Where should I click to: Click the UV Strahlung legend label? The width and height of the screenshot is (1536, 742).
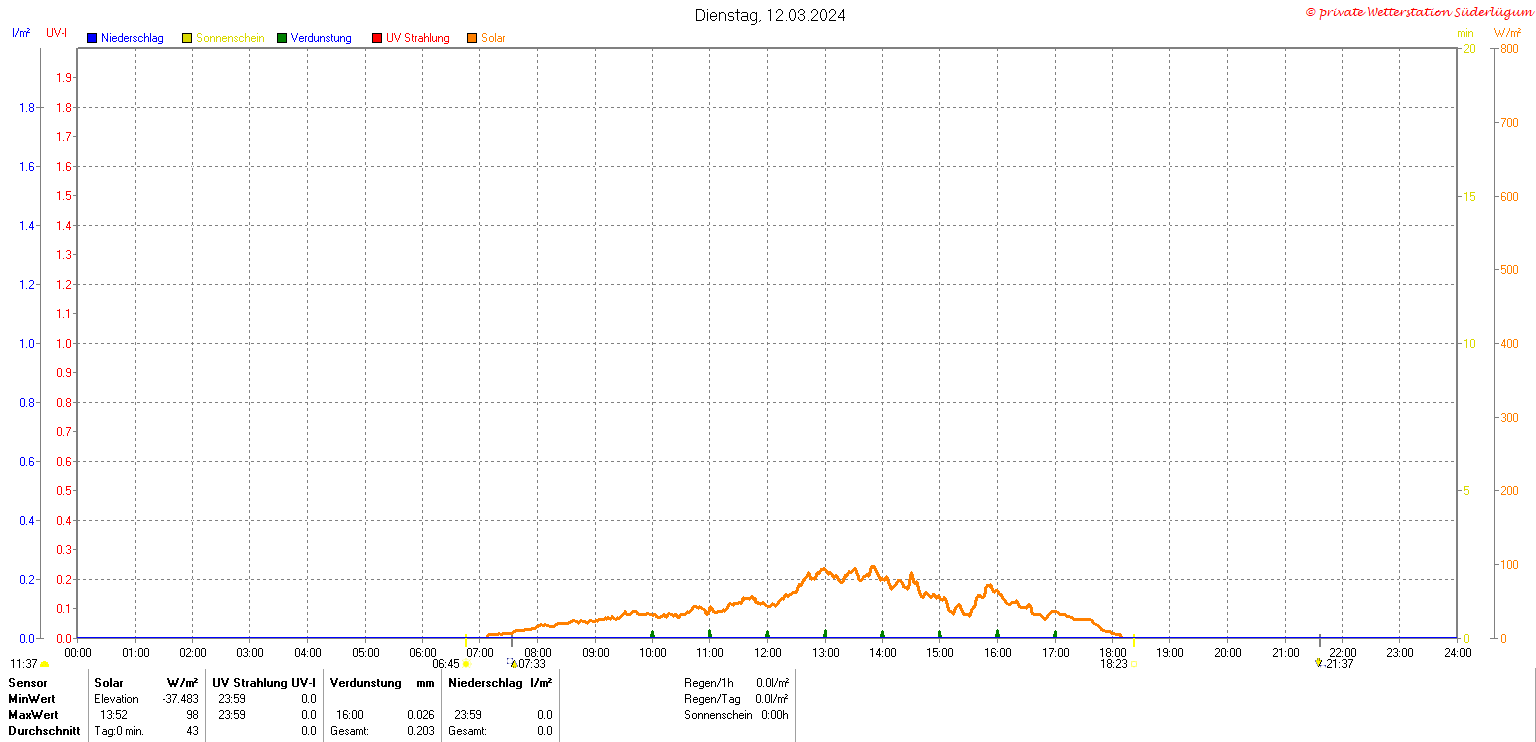point(418,39)
